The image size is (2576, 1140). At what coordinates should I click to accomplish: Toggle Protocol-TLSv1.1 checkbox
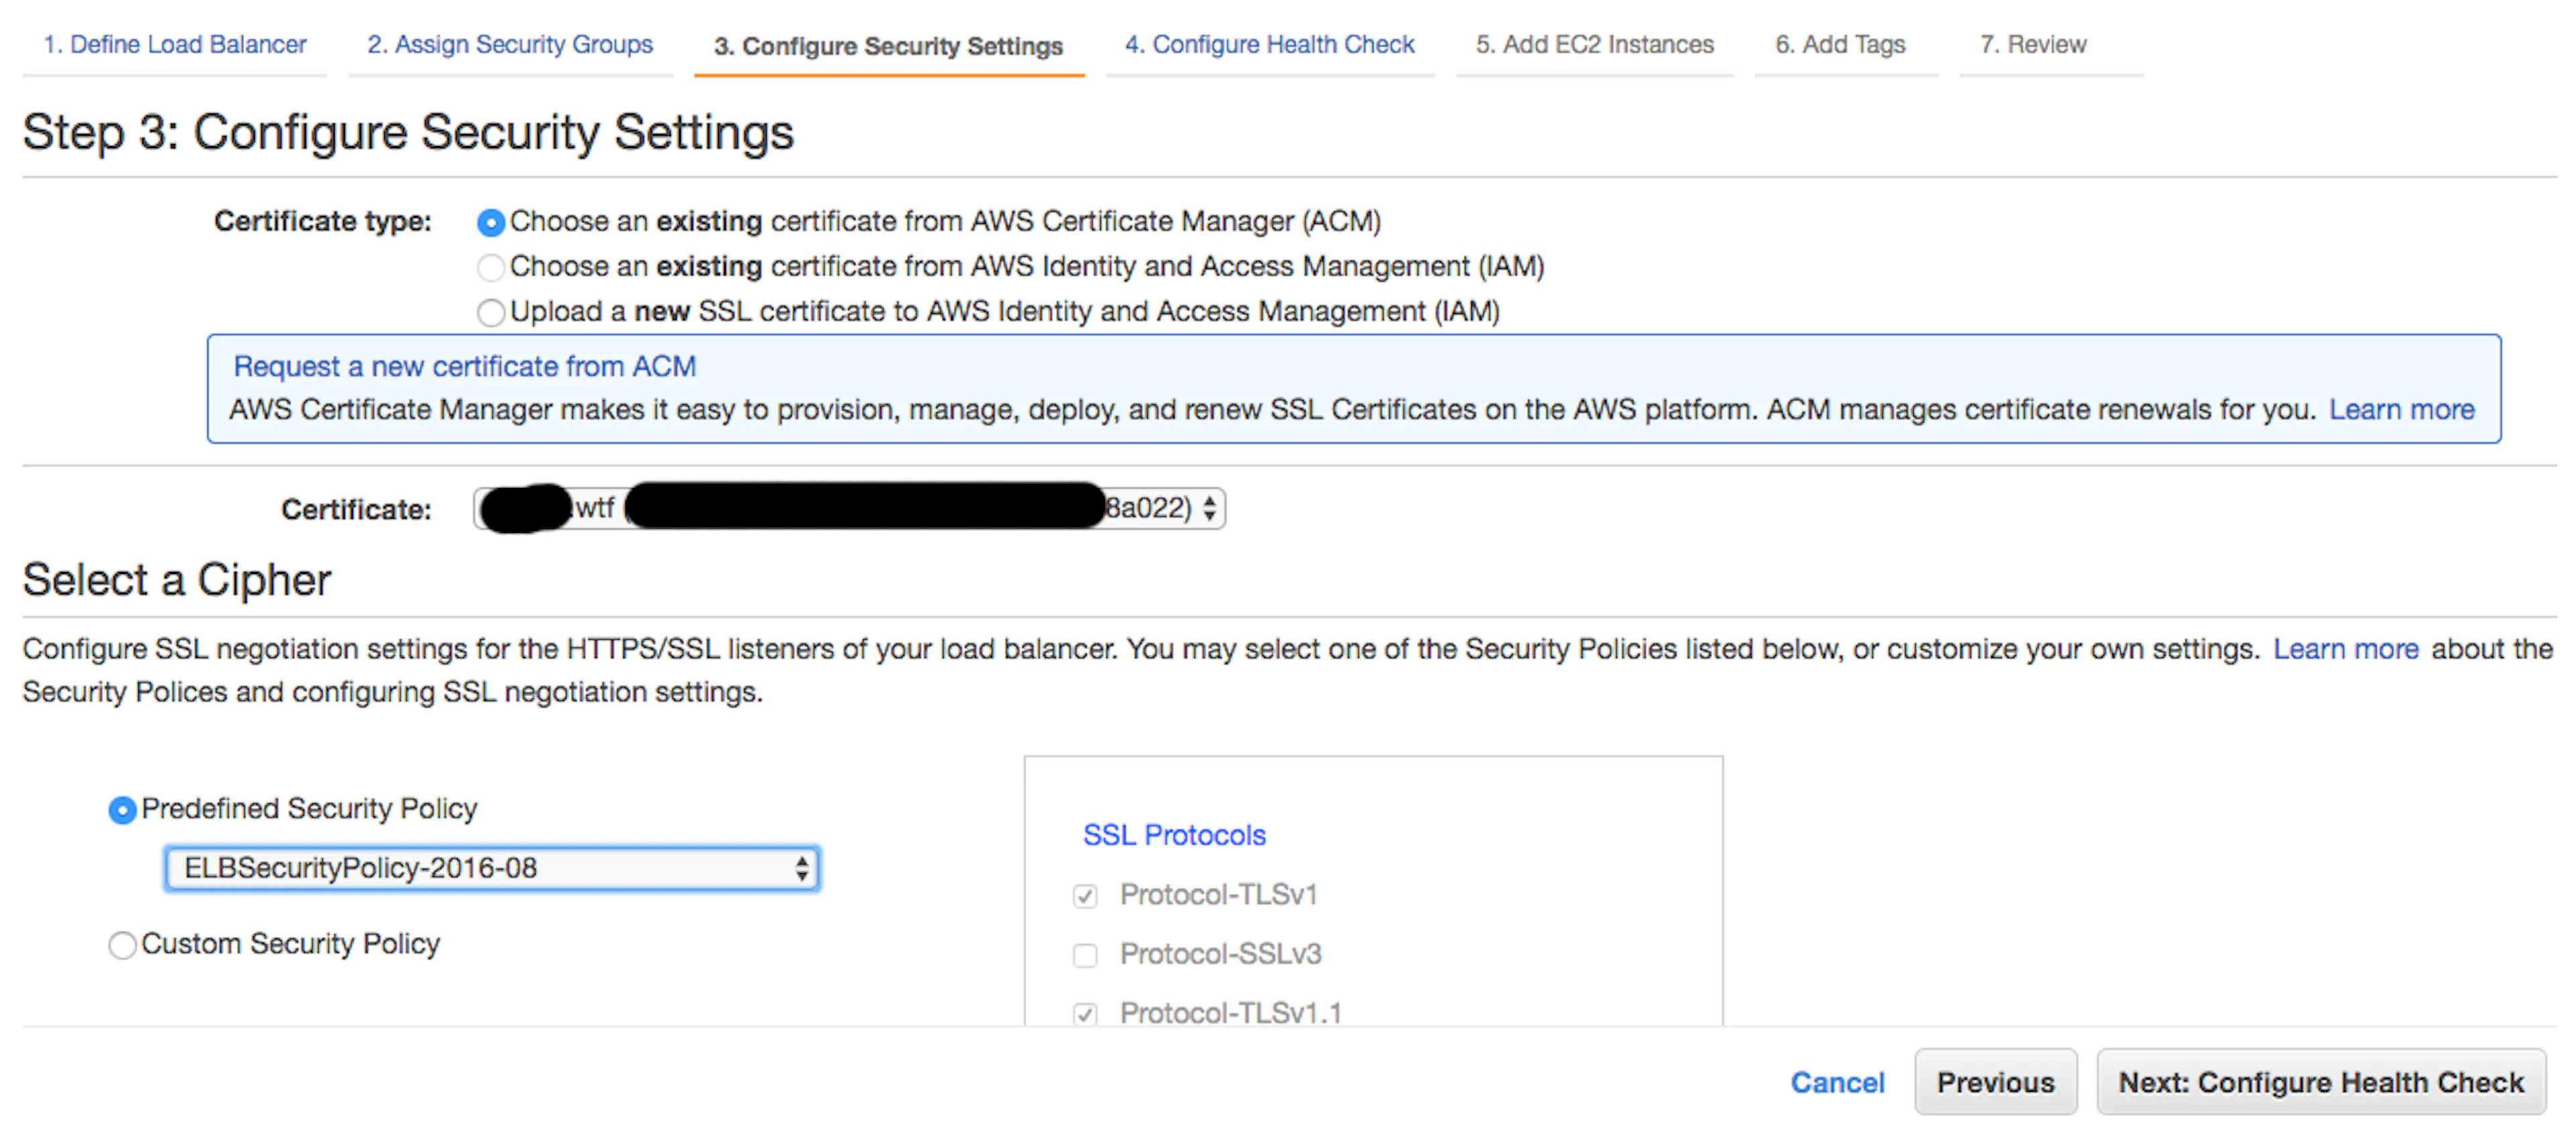(1085, 1014)
